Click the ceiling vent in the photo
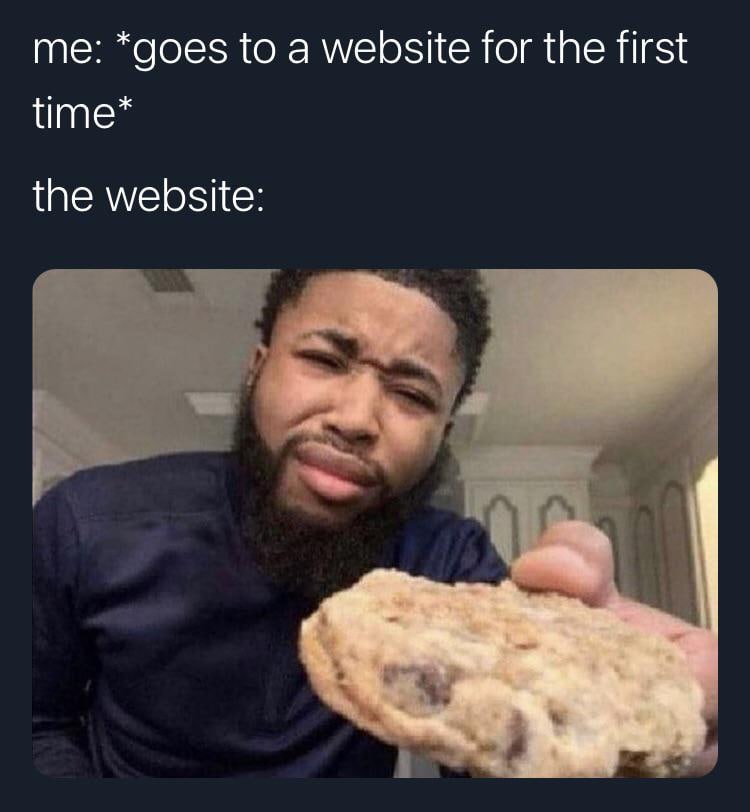This screenshot has width=750, height=812. click(167, 280)
